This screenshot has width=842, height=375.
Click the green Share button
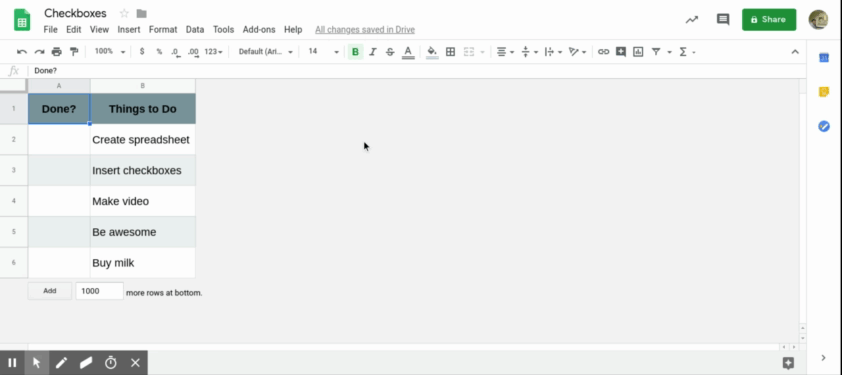click(769, 20)
